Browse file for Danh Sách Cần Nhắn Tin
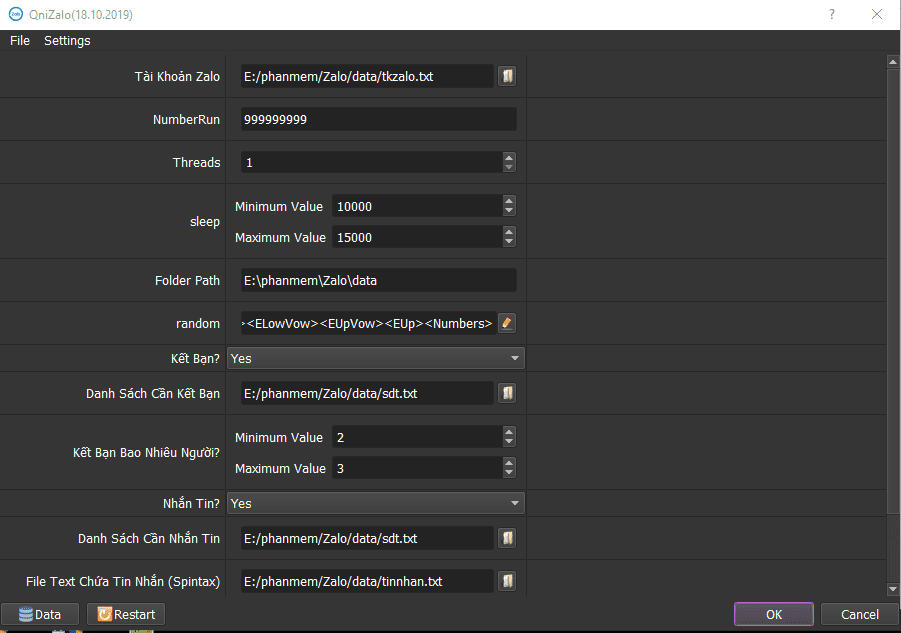Screen dimensions: 901x633 [507, 538]
